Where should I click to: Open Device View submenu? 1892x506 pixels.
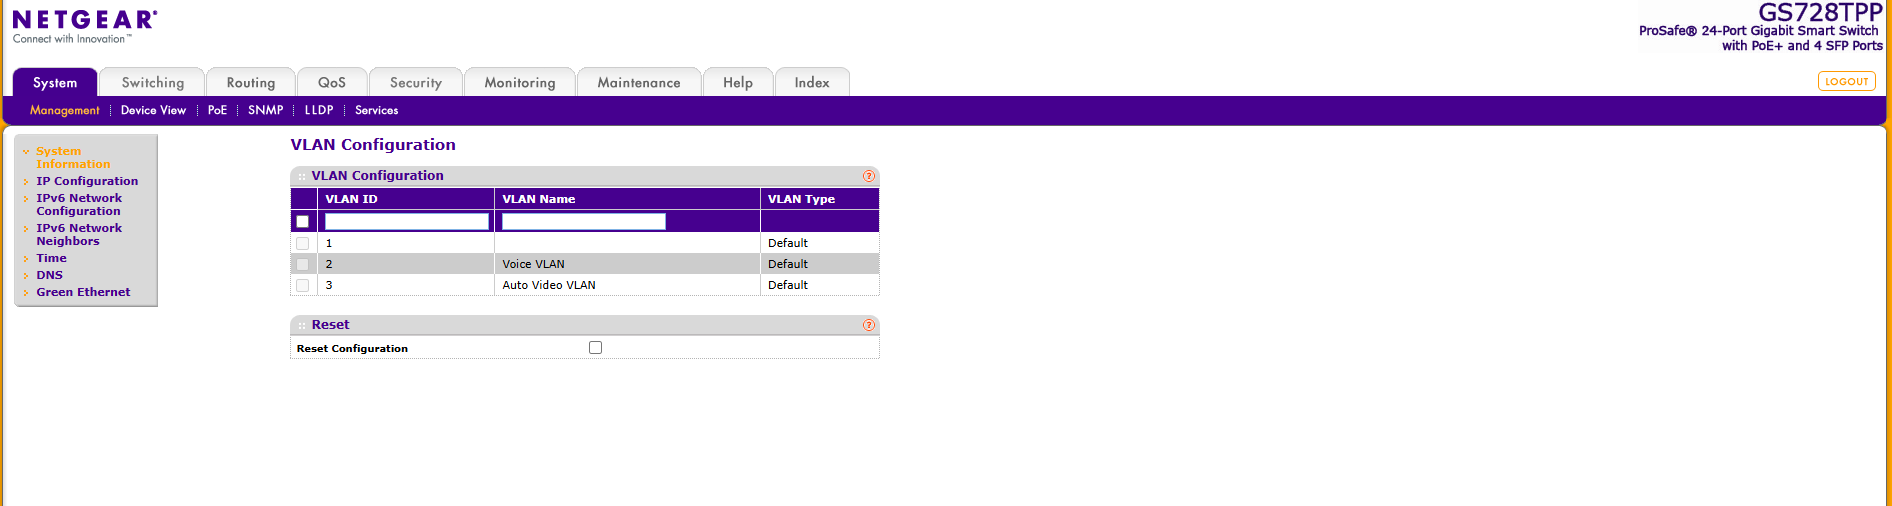[153, 110]
